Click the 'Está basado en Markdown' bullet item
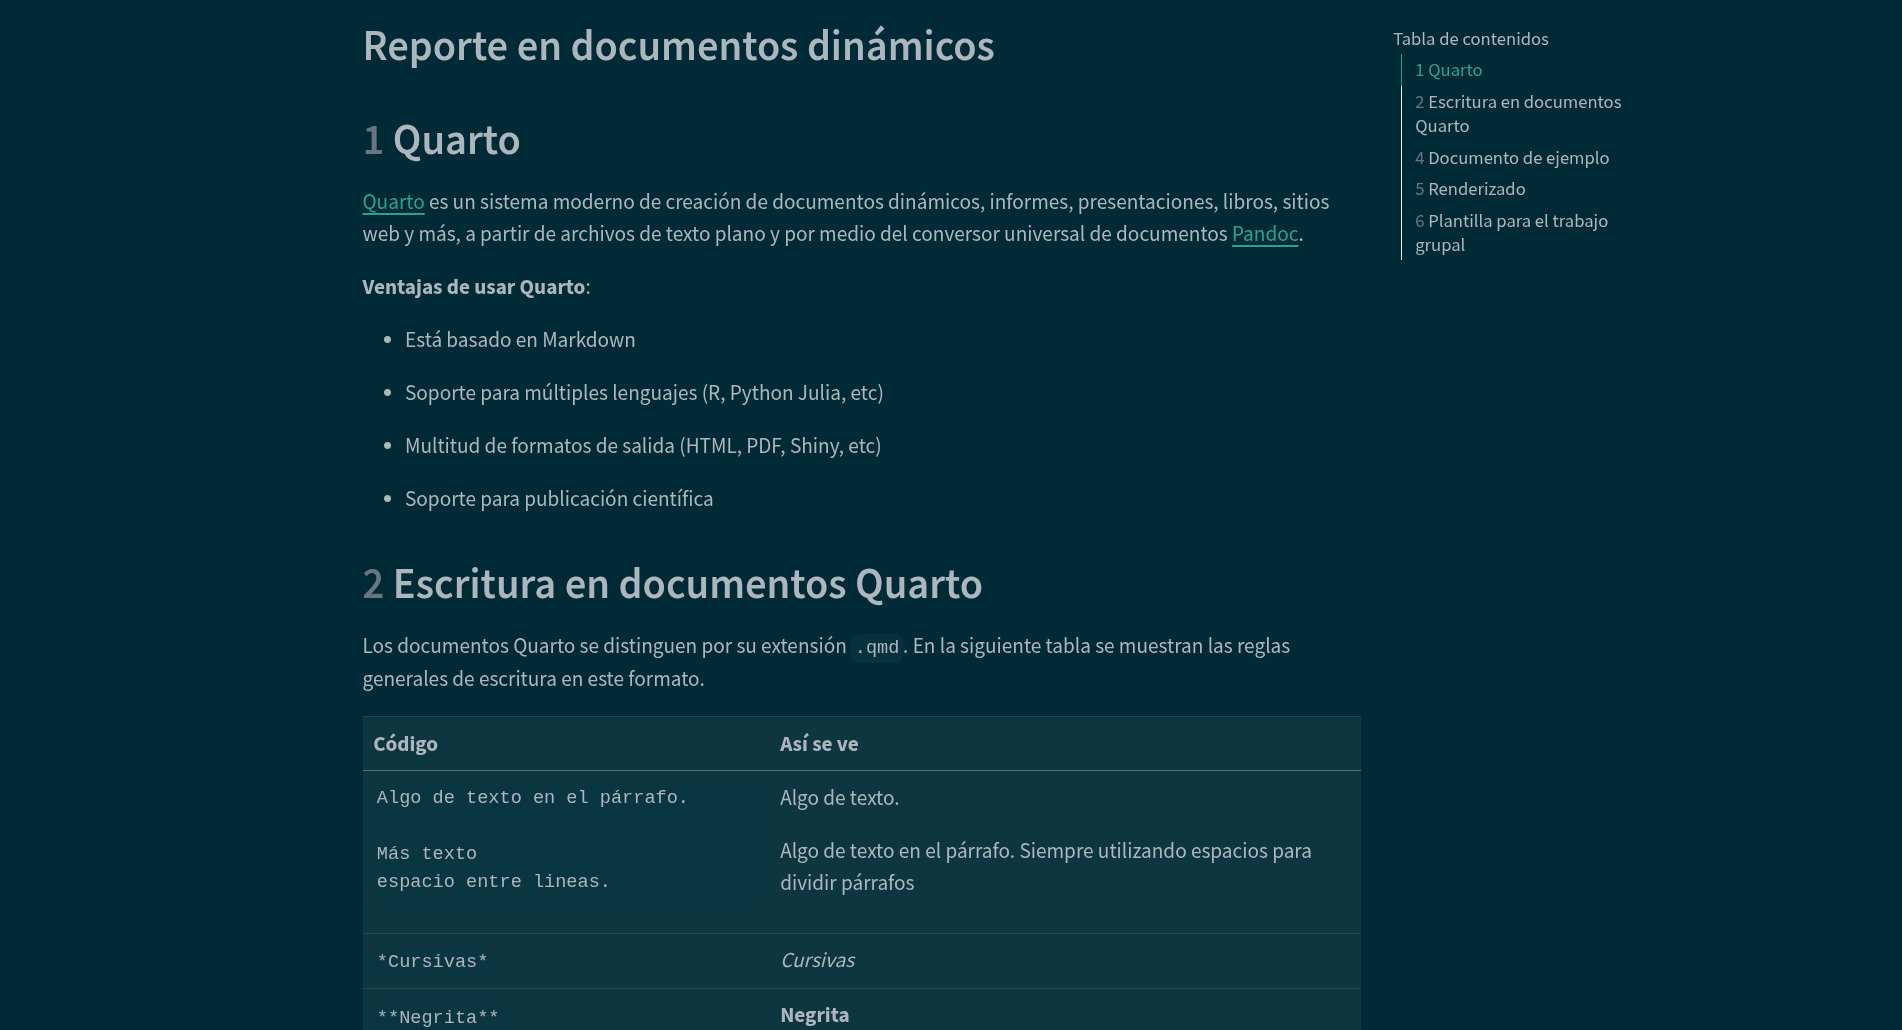1902x1030 pixels. [519, 340]
